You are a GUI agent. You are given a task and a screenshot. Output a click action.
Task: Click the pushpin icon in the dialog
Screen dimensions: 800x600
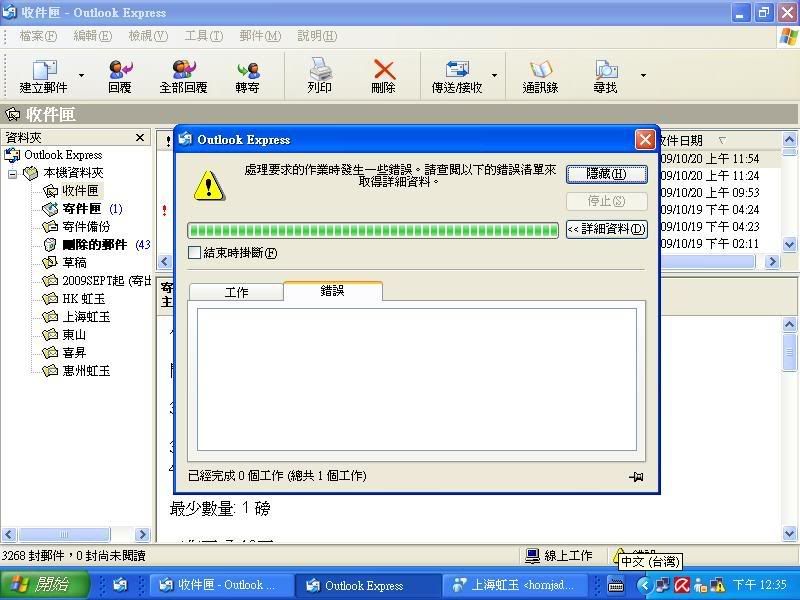click(636, 477)
